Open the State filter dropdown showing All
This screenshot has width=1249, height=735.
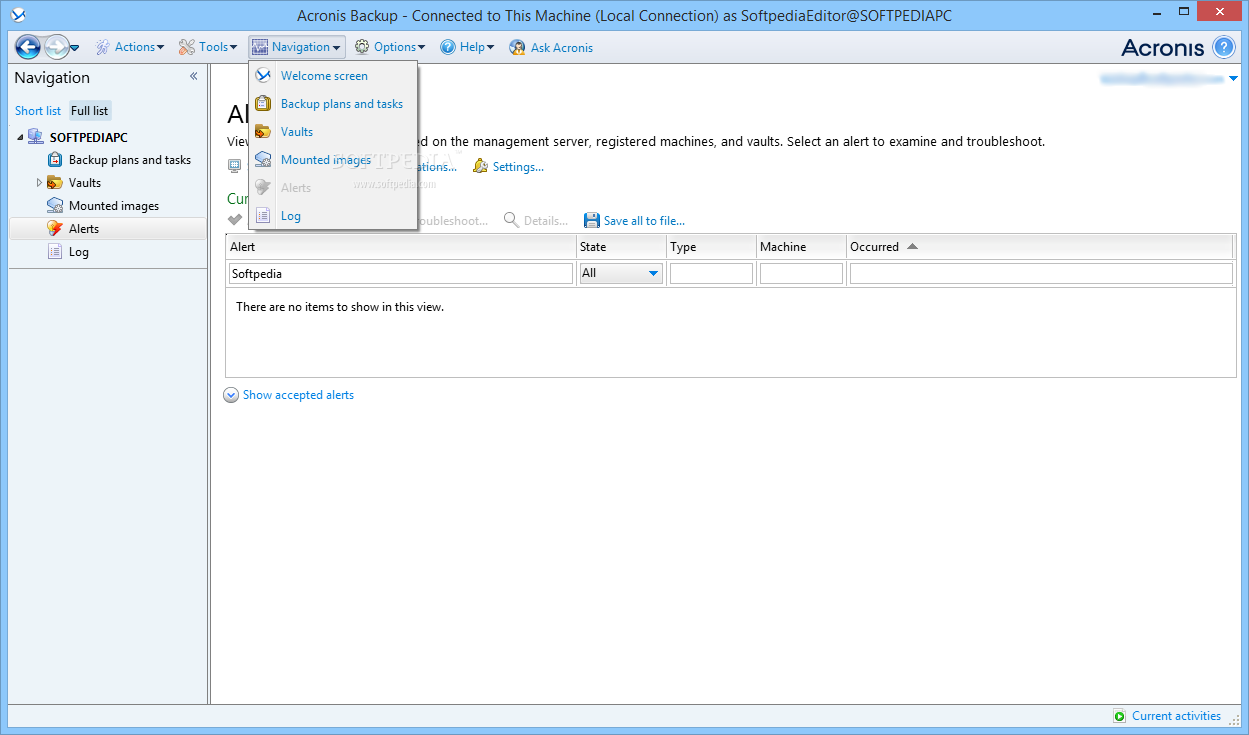[621, 273]
